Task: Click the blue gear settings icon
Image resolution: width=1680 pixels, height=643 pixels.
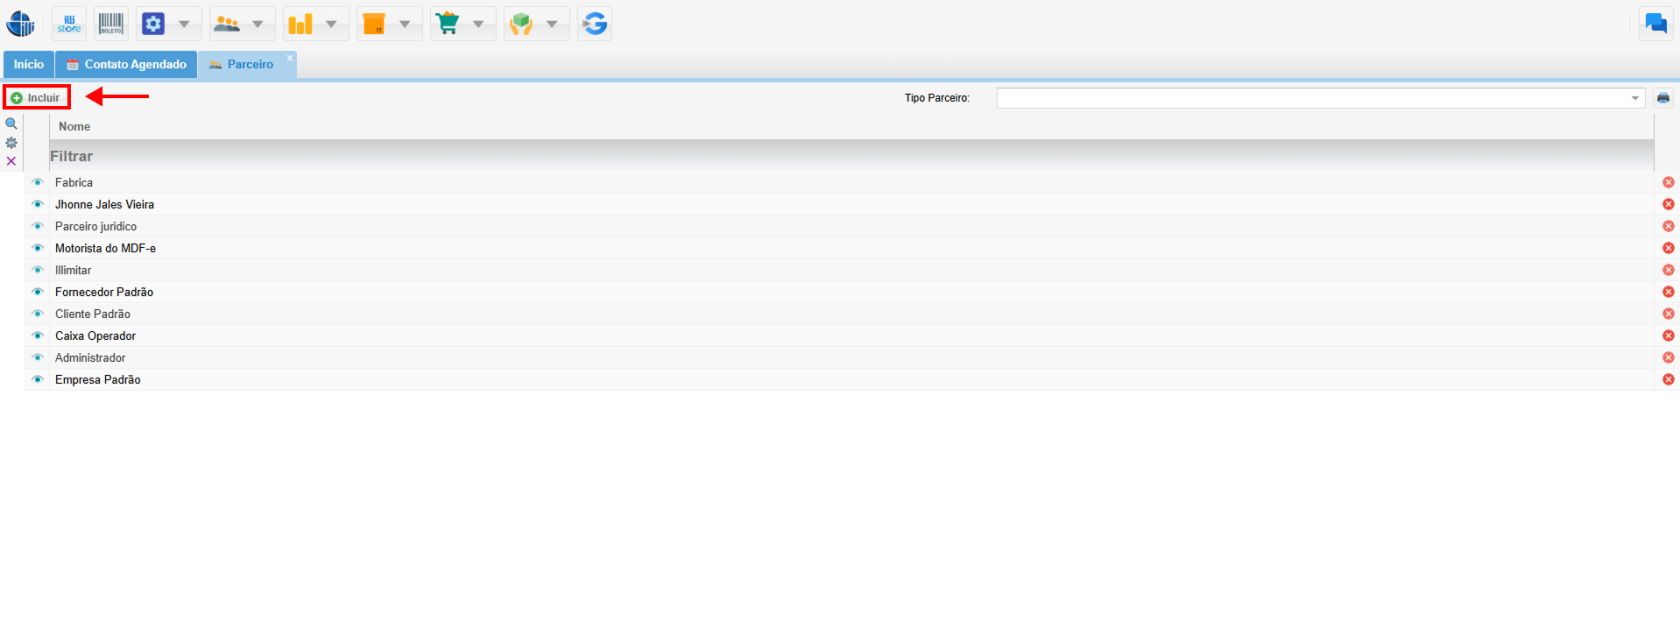Action: tap(153, 24)
